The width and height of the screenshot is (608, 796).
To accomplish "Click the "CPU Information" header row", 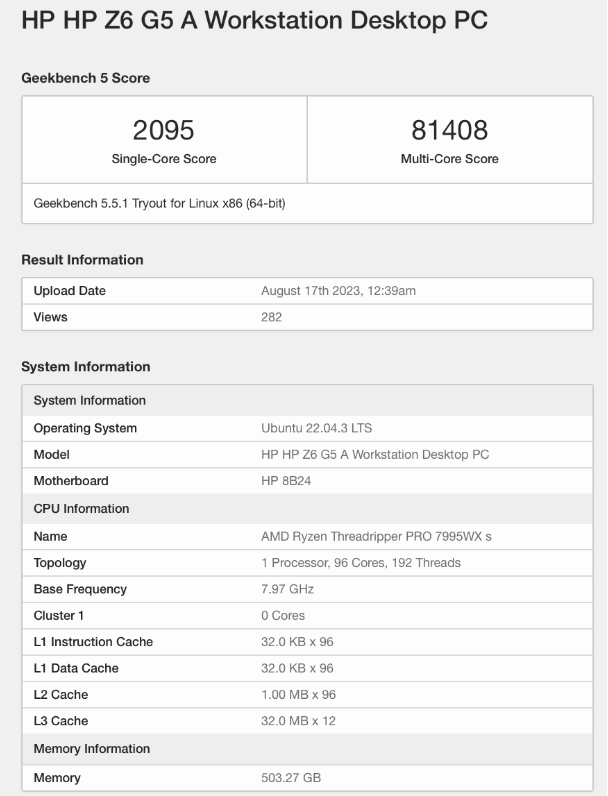I will [x=308, y=509].
